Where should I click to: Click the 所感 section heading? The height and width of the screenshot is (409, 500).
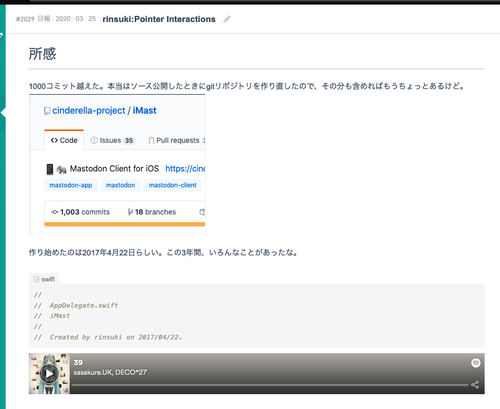point(42,54)
